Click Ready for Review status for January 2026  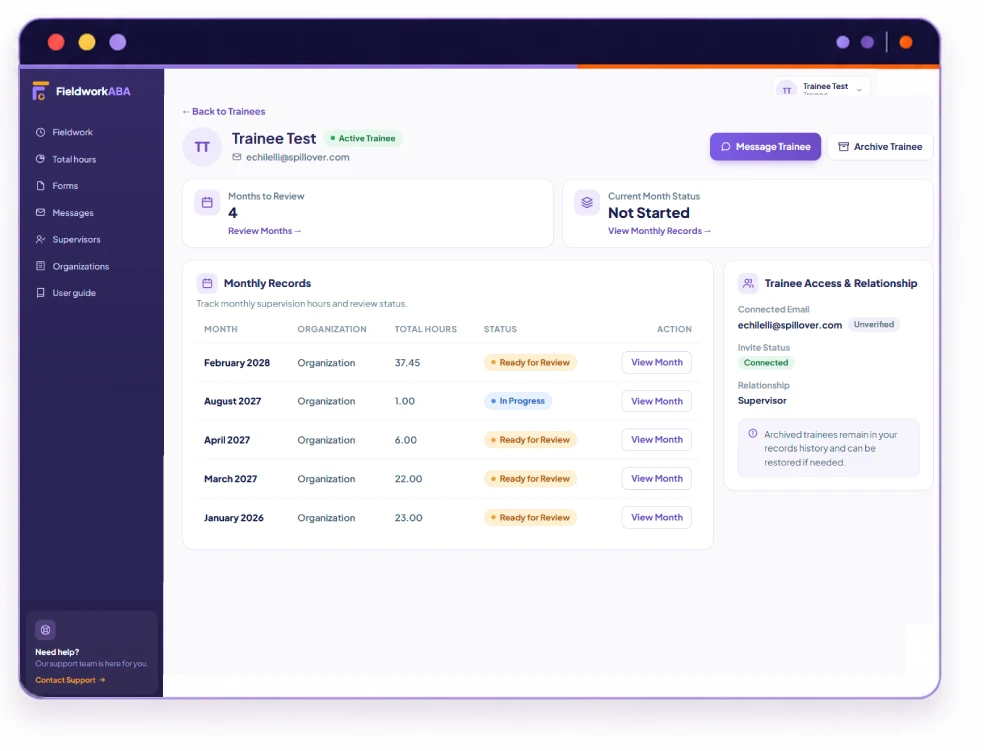530,518
